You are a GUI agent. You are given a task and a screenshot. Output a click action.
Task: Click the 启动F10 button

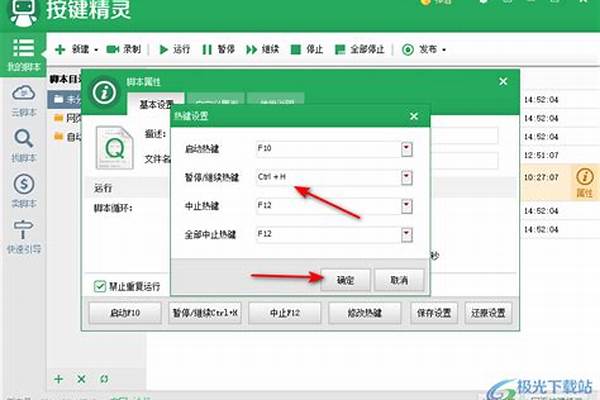(x=125, y=313)
